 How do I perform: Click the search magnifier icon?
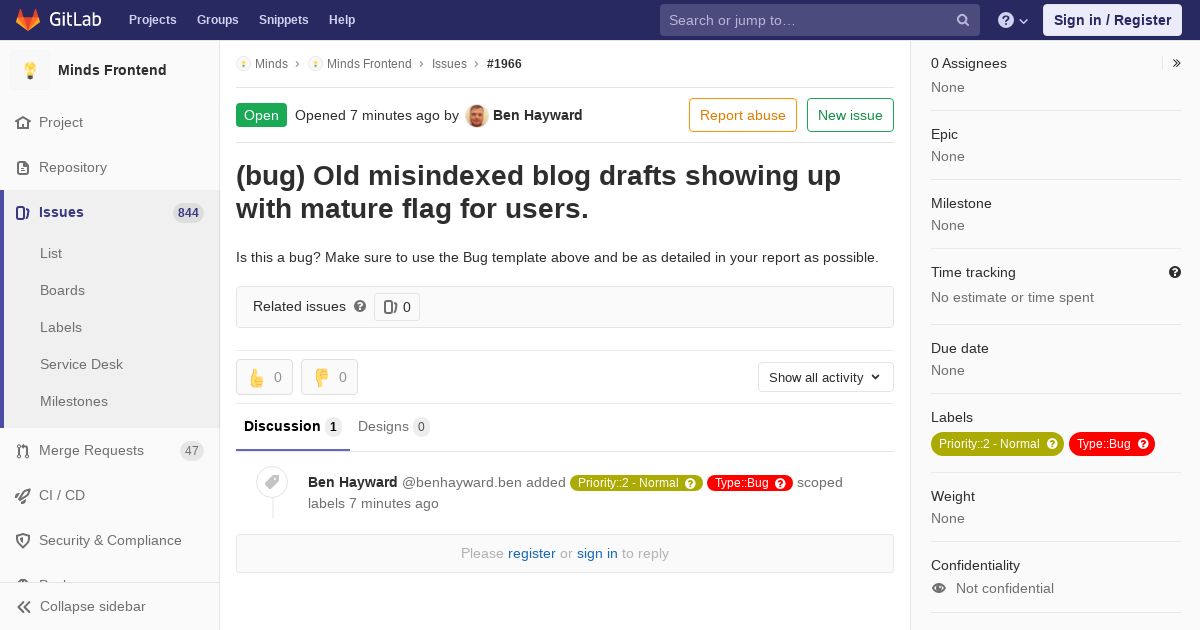(x=963, y=20)
